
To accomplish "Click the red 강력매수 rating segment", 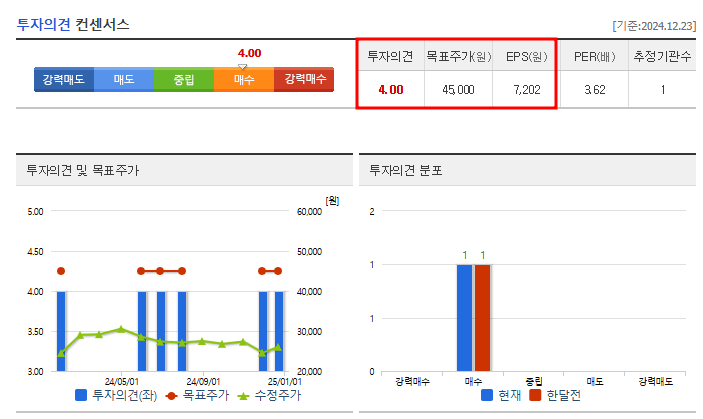I will tap(304, 79).
